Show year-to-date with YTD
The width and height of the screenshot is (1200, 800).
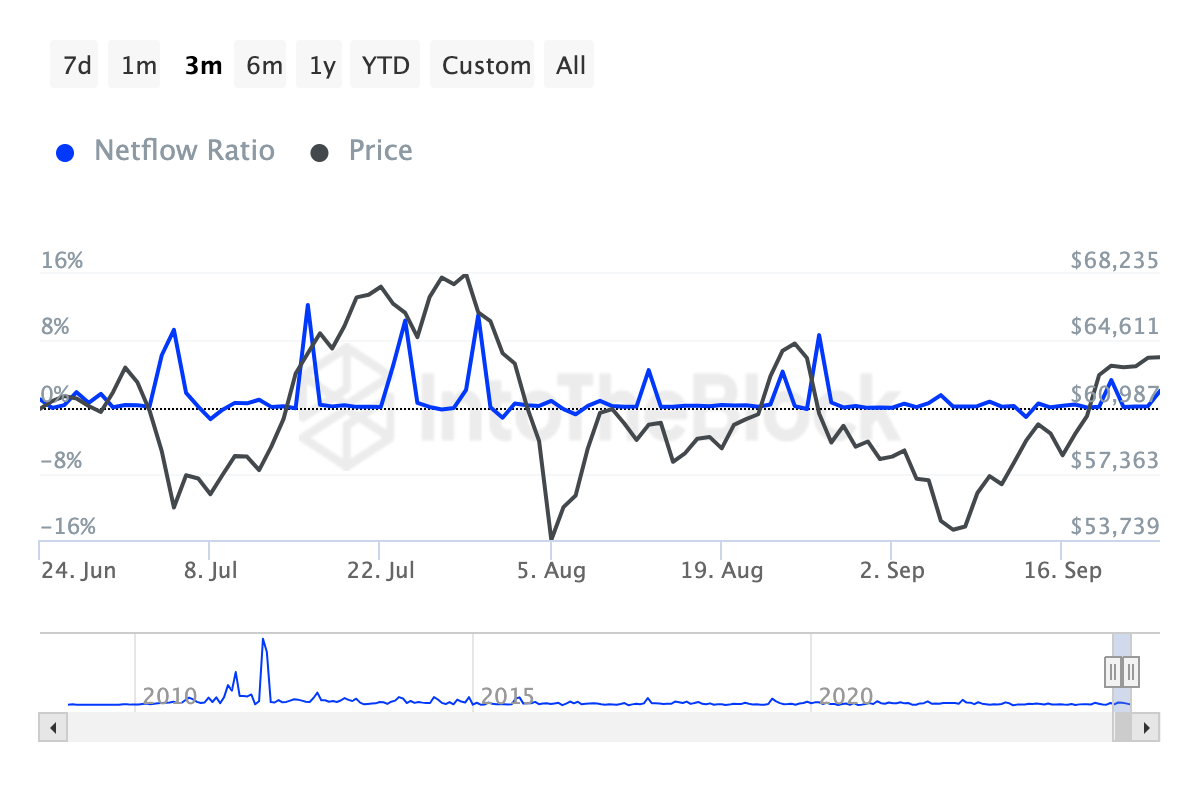[385, 65]
